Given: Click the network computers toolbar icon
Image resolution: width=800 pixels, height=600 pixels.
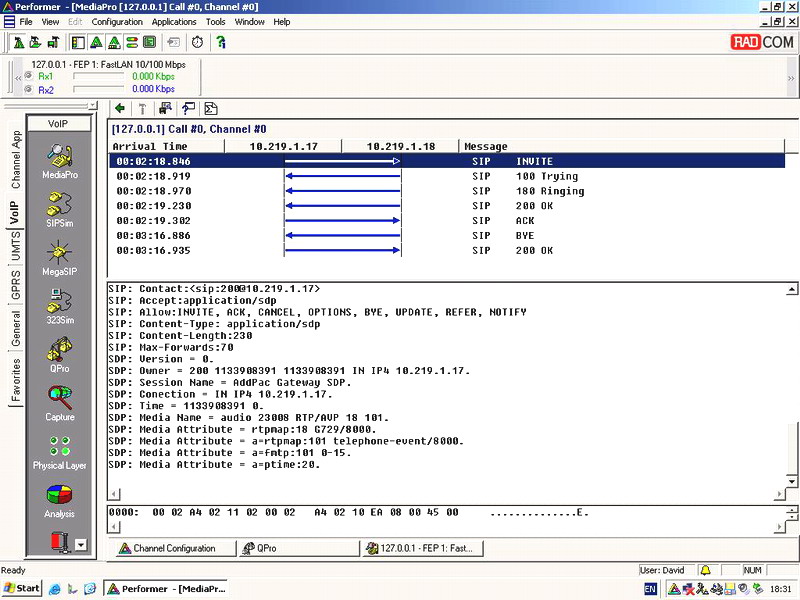Looking at the screenshot, I should [165, 108].
